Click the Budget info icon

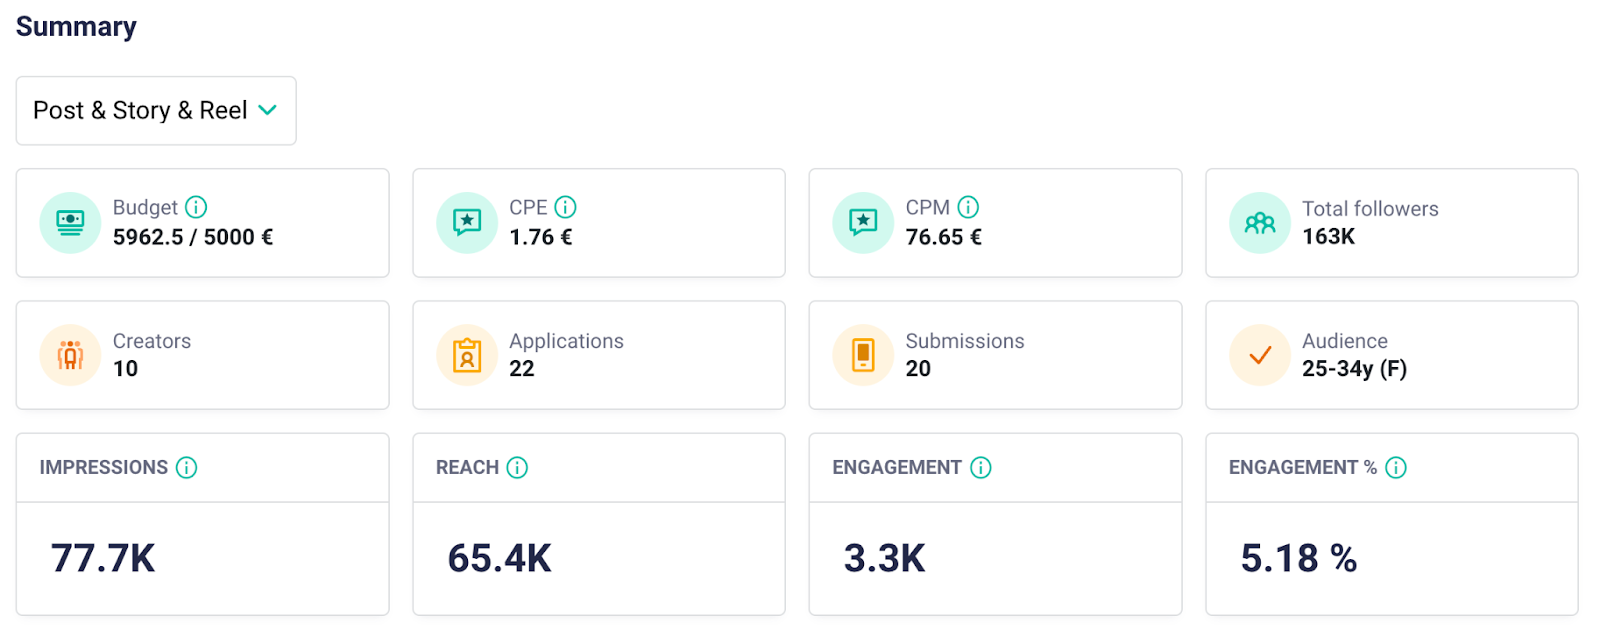196,207
